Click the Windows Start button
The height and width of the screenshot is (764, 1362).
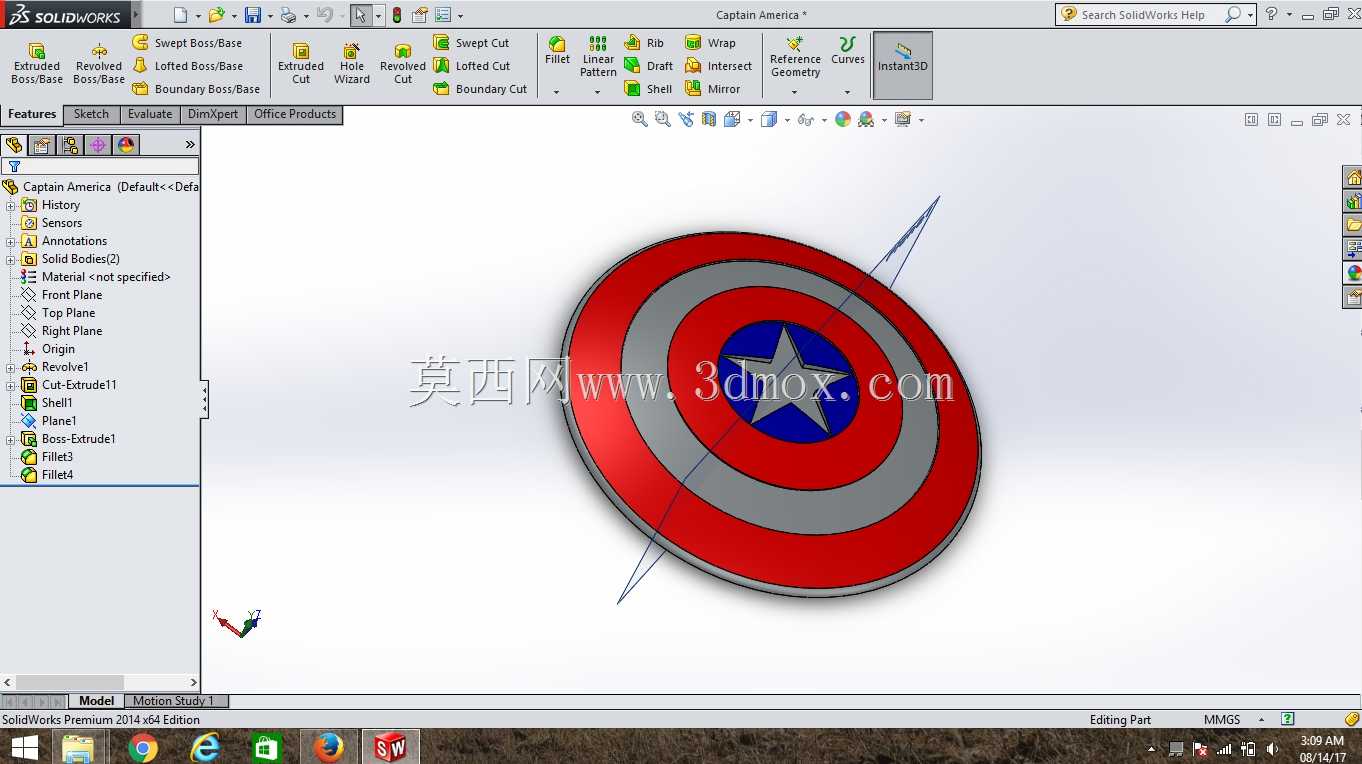pyautogui.click(x=24, y=747)
